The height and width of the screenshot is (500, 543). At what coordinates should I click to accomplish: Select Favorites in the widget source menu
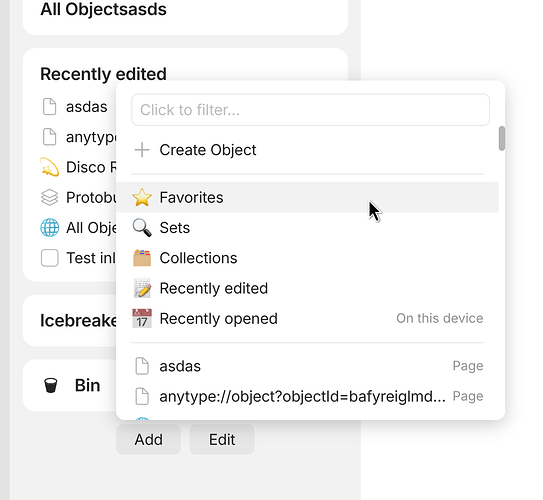(308, 197)
